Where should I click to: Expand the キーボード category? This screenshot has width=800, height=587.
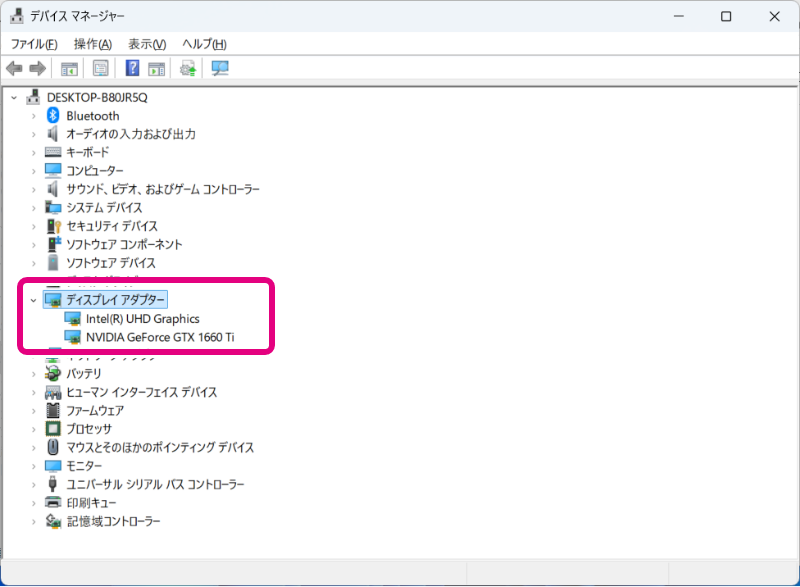pos(33,153)
